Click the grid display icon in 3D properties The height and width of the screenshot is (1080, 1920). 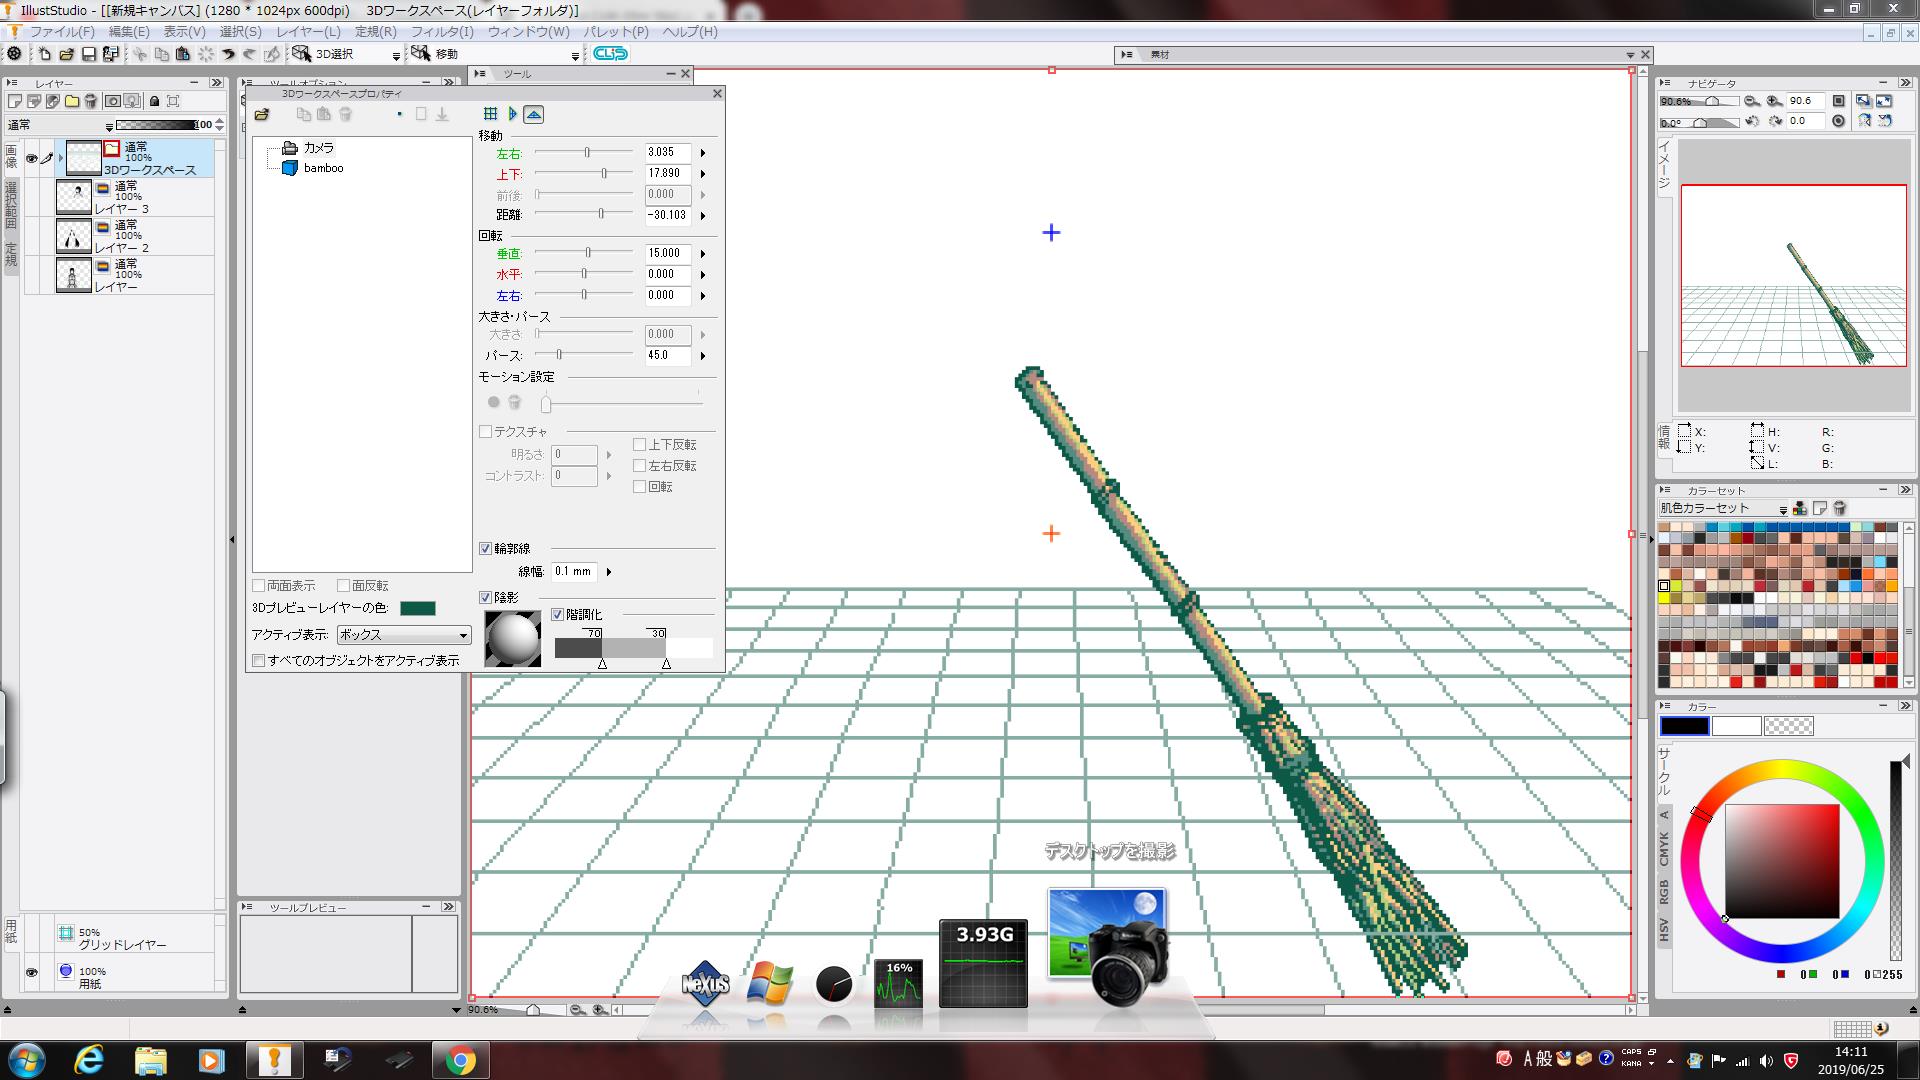click(x=490, y=114)
